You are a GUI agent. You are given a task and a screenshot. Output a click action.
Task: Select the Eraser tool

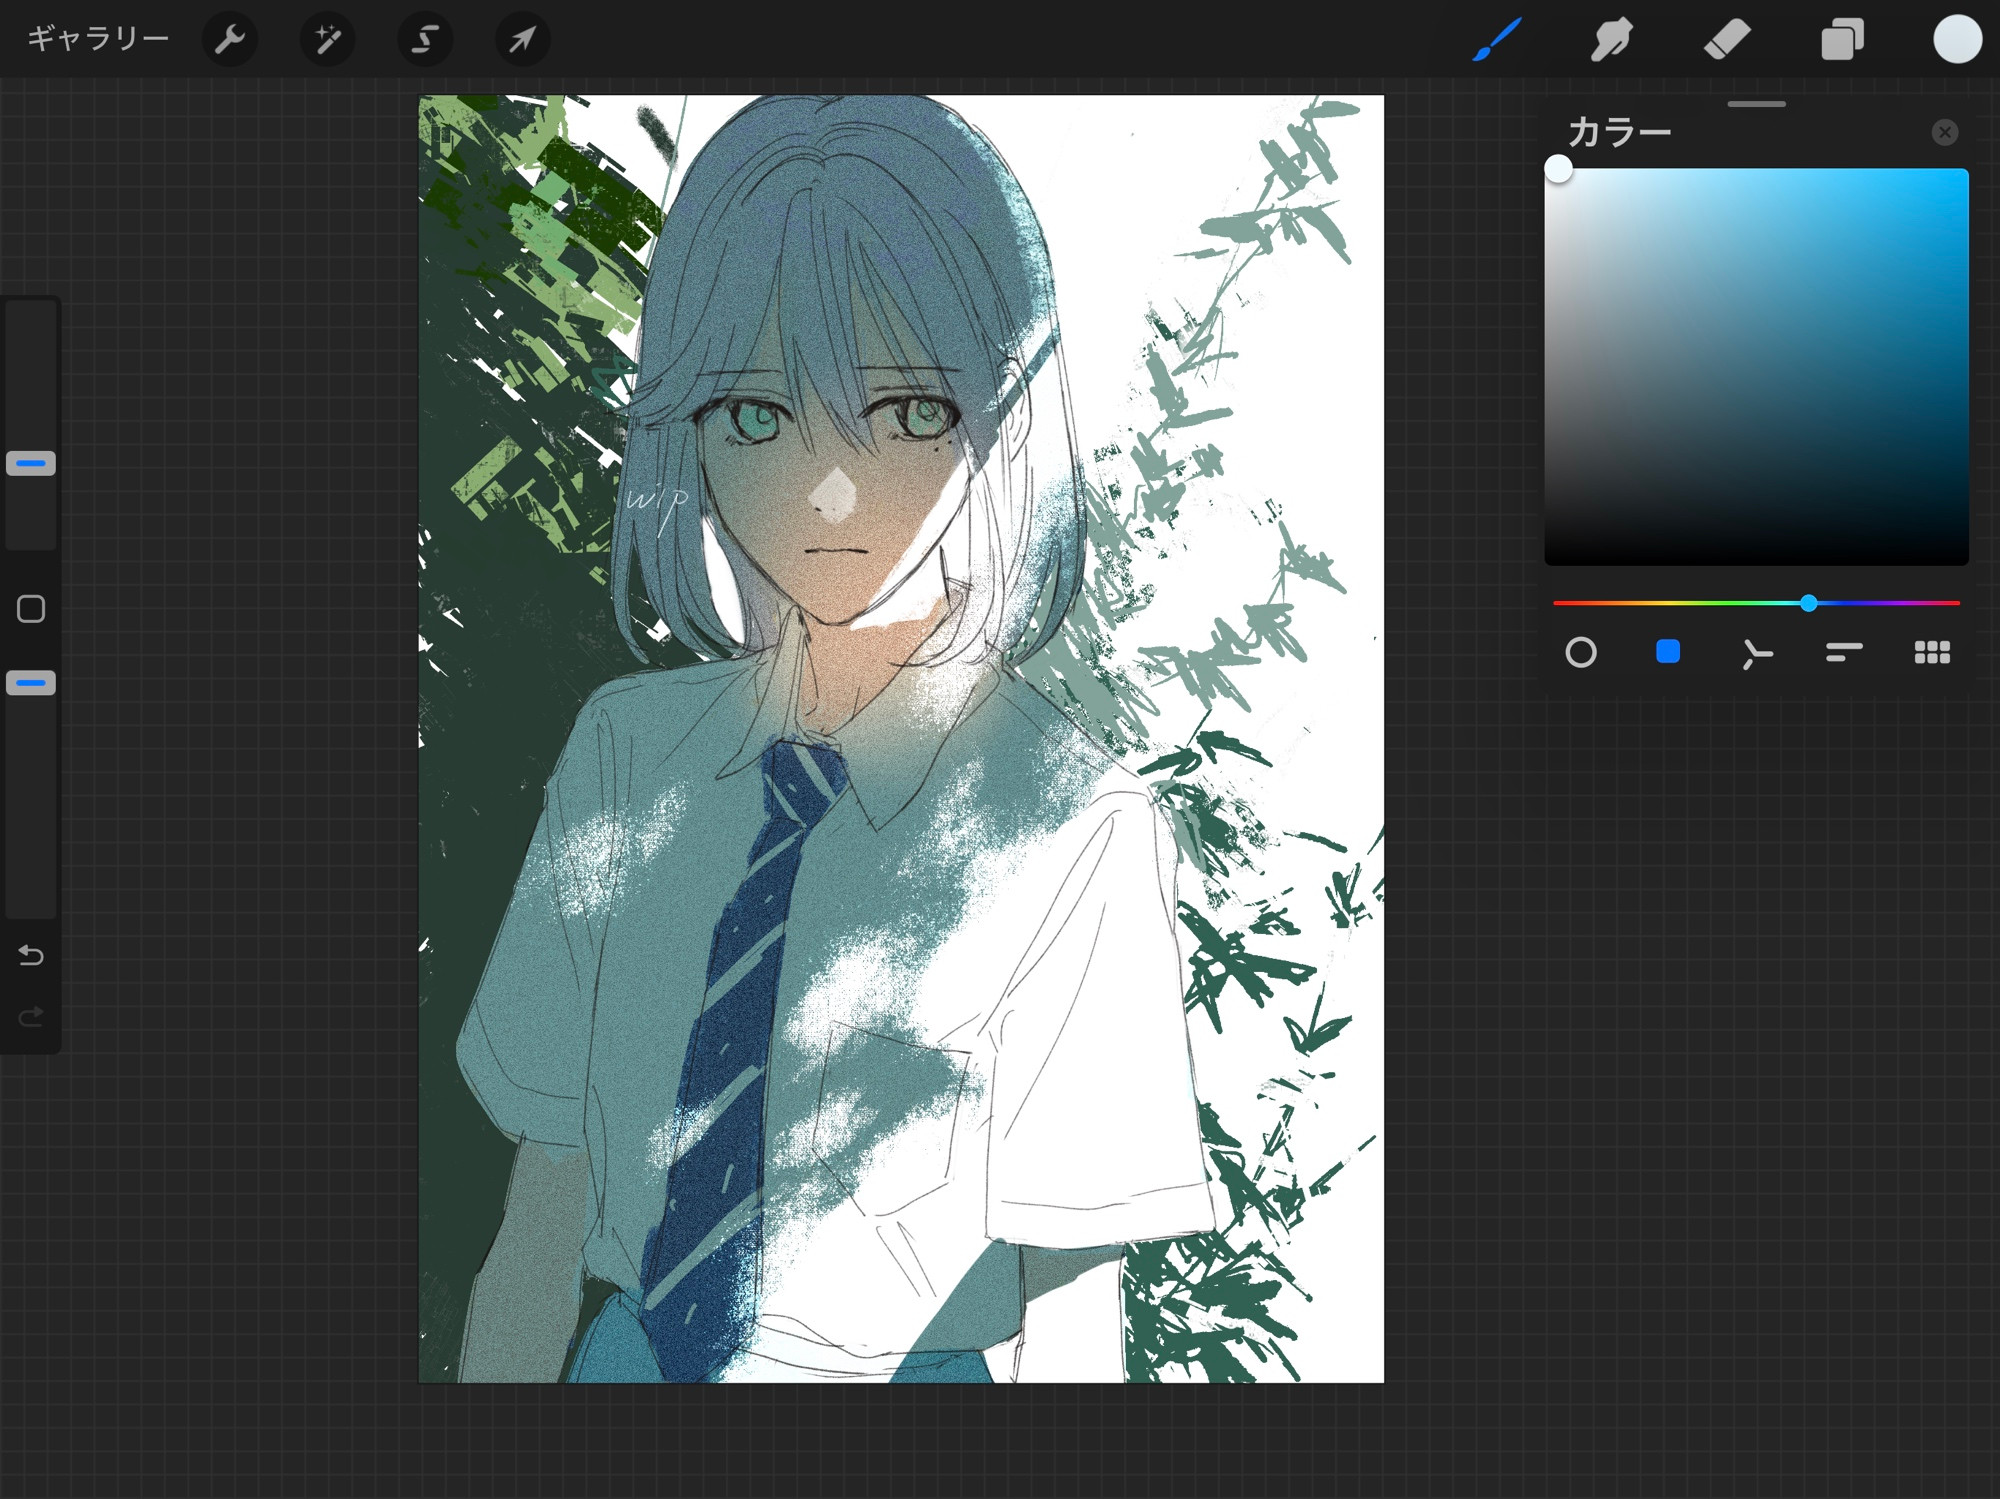(1727, 40)
